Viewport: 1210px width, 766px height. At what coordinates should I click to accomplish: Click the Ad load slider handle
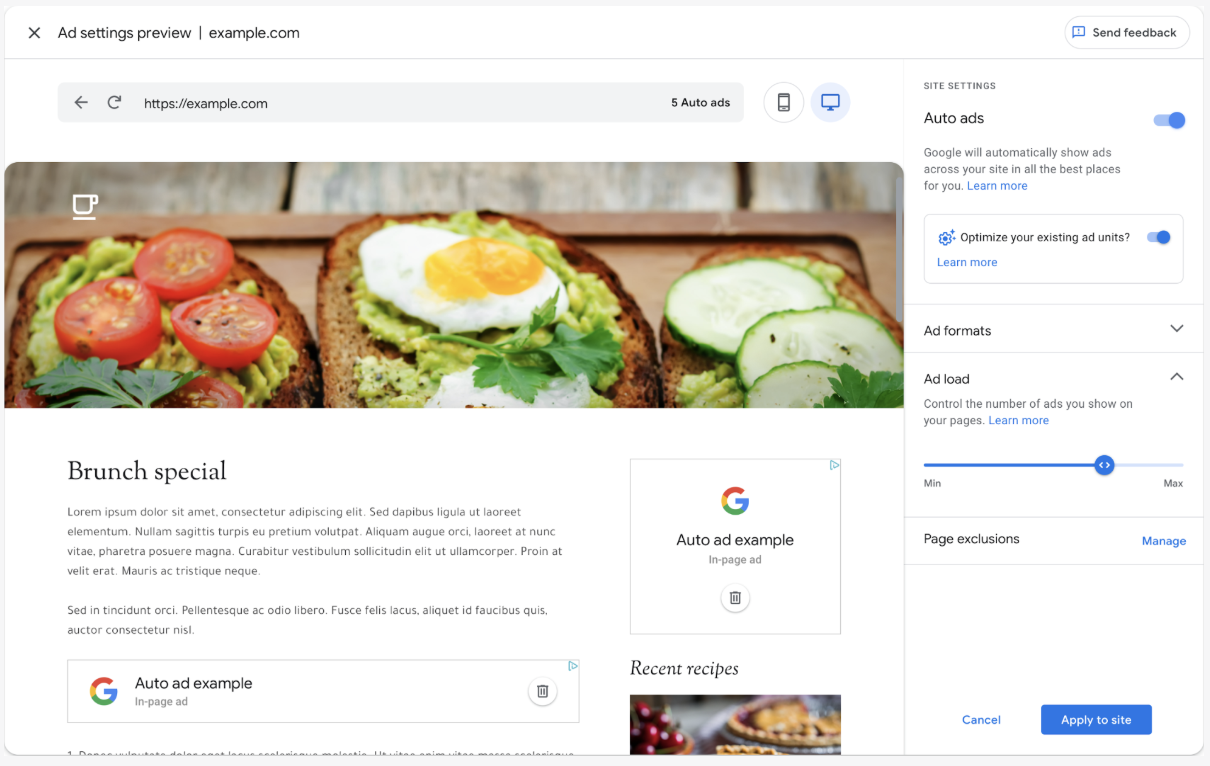(x=1104, y=465)
